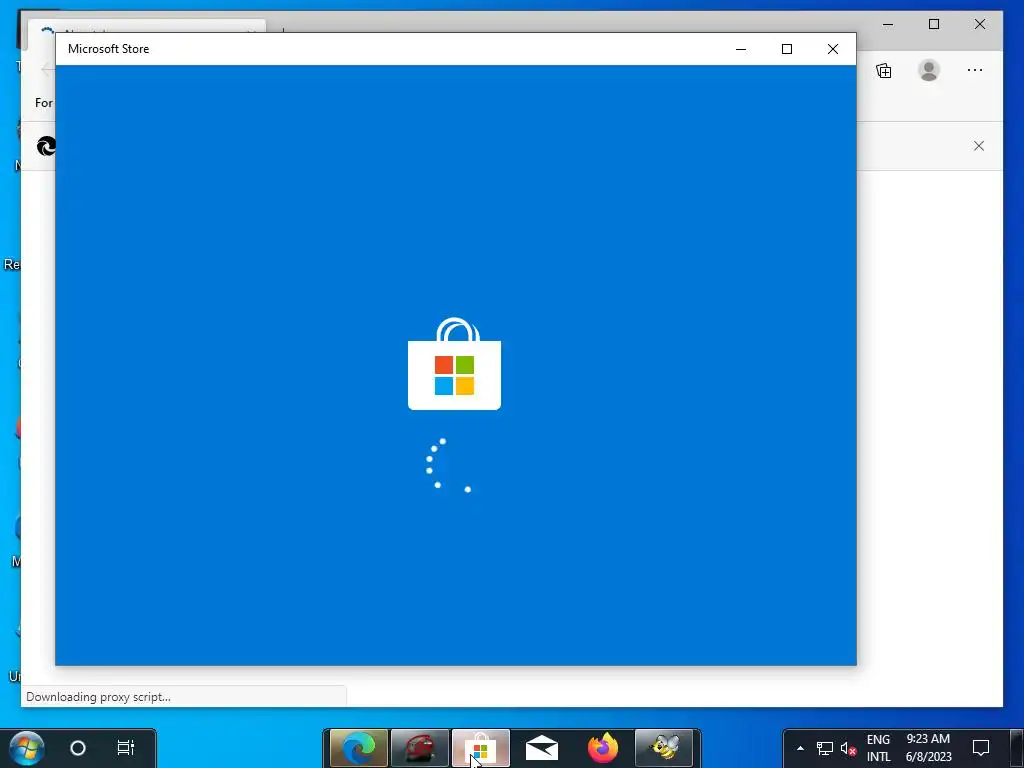Image resolution: width=1024 pixels, height=768 pixels.
Task: Open the Action Center notifications icon
Action: (x=981, y=748)
